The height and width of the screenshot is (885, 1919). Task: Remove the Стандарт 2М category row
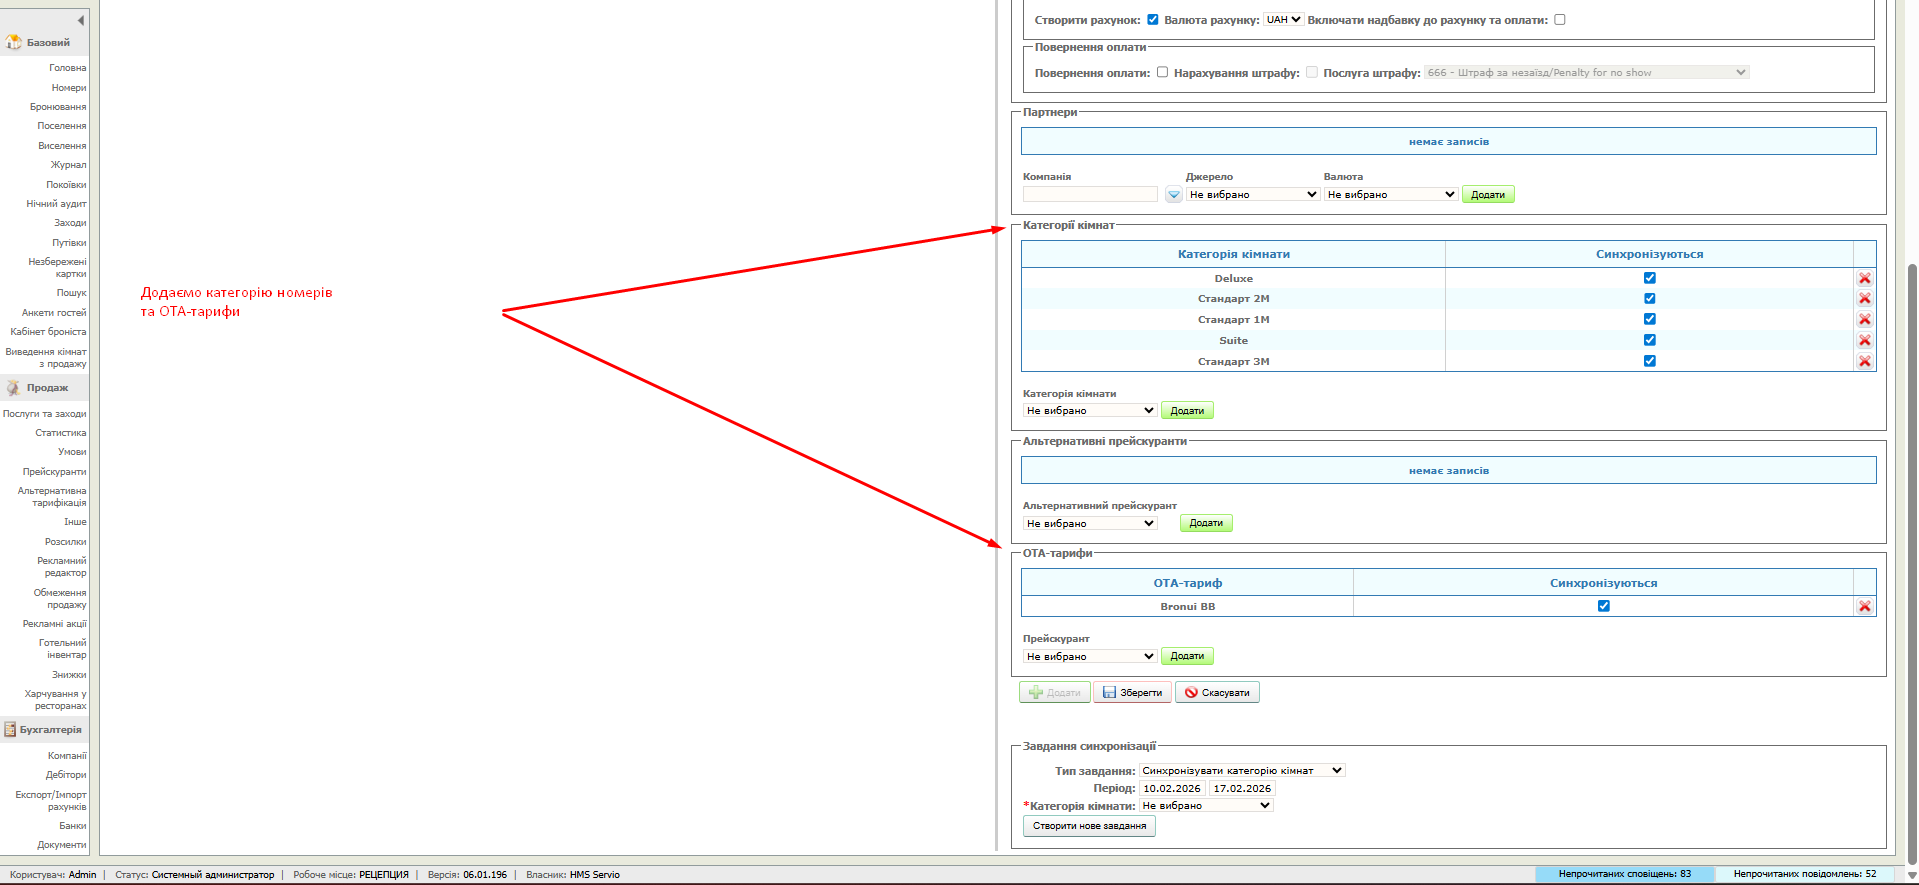click(1864, 299)
